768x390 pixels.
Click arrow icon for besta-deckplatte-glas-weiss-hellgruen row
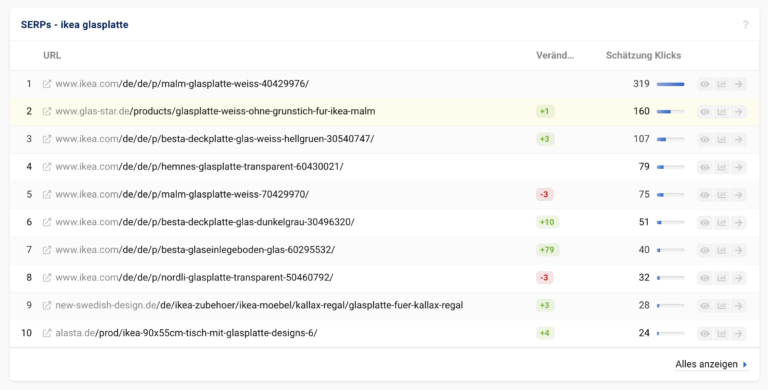(x=738, y=140)
